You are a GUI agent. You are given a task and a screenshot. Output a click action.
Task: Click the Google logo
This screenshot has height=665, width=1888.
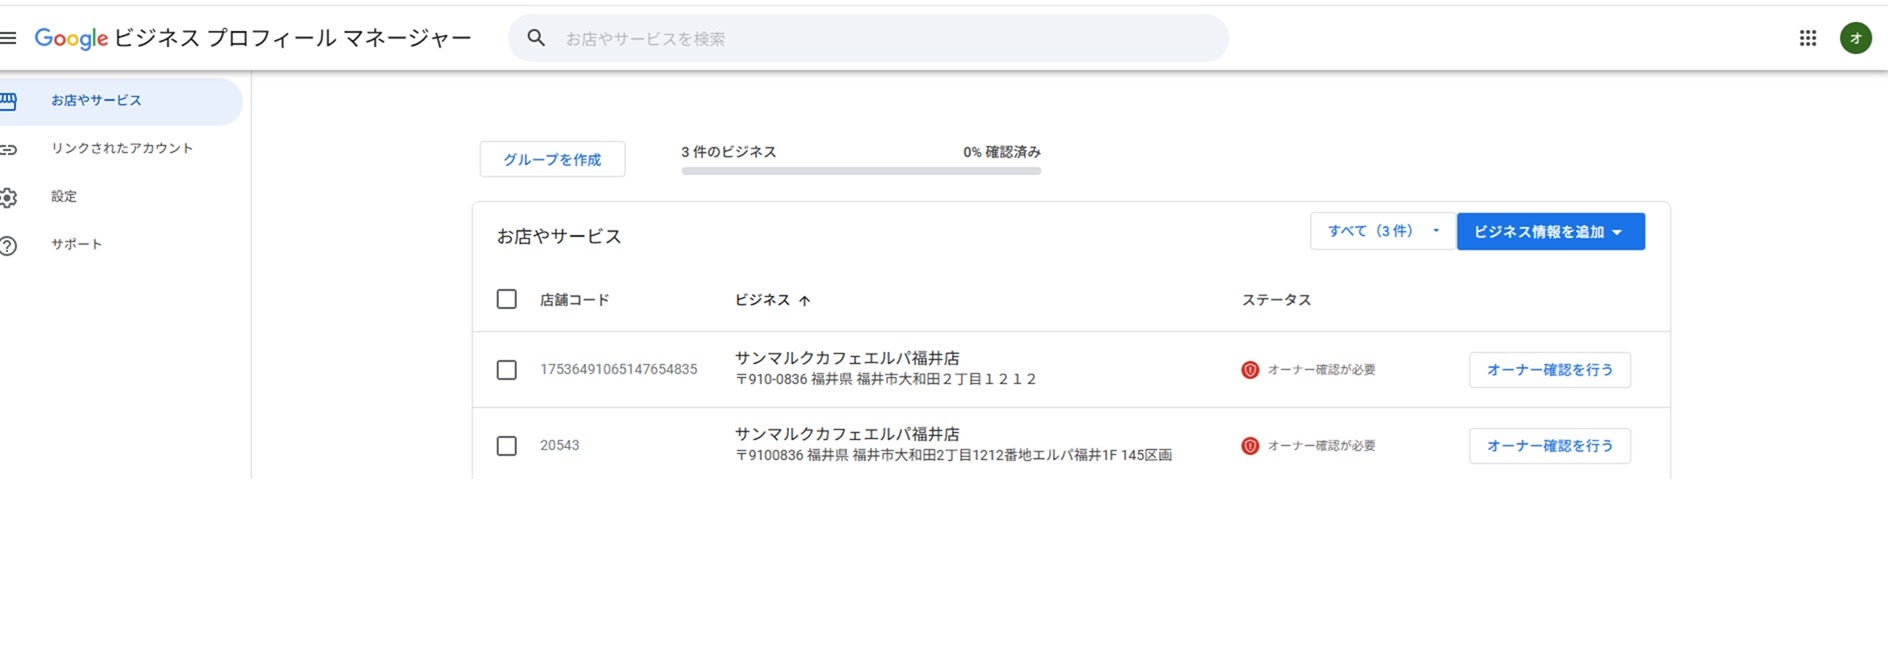pyautogui.click(x=71, y=38)
